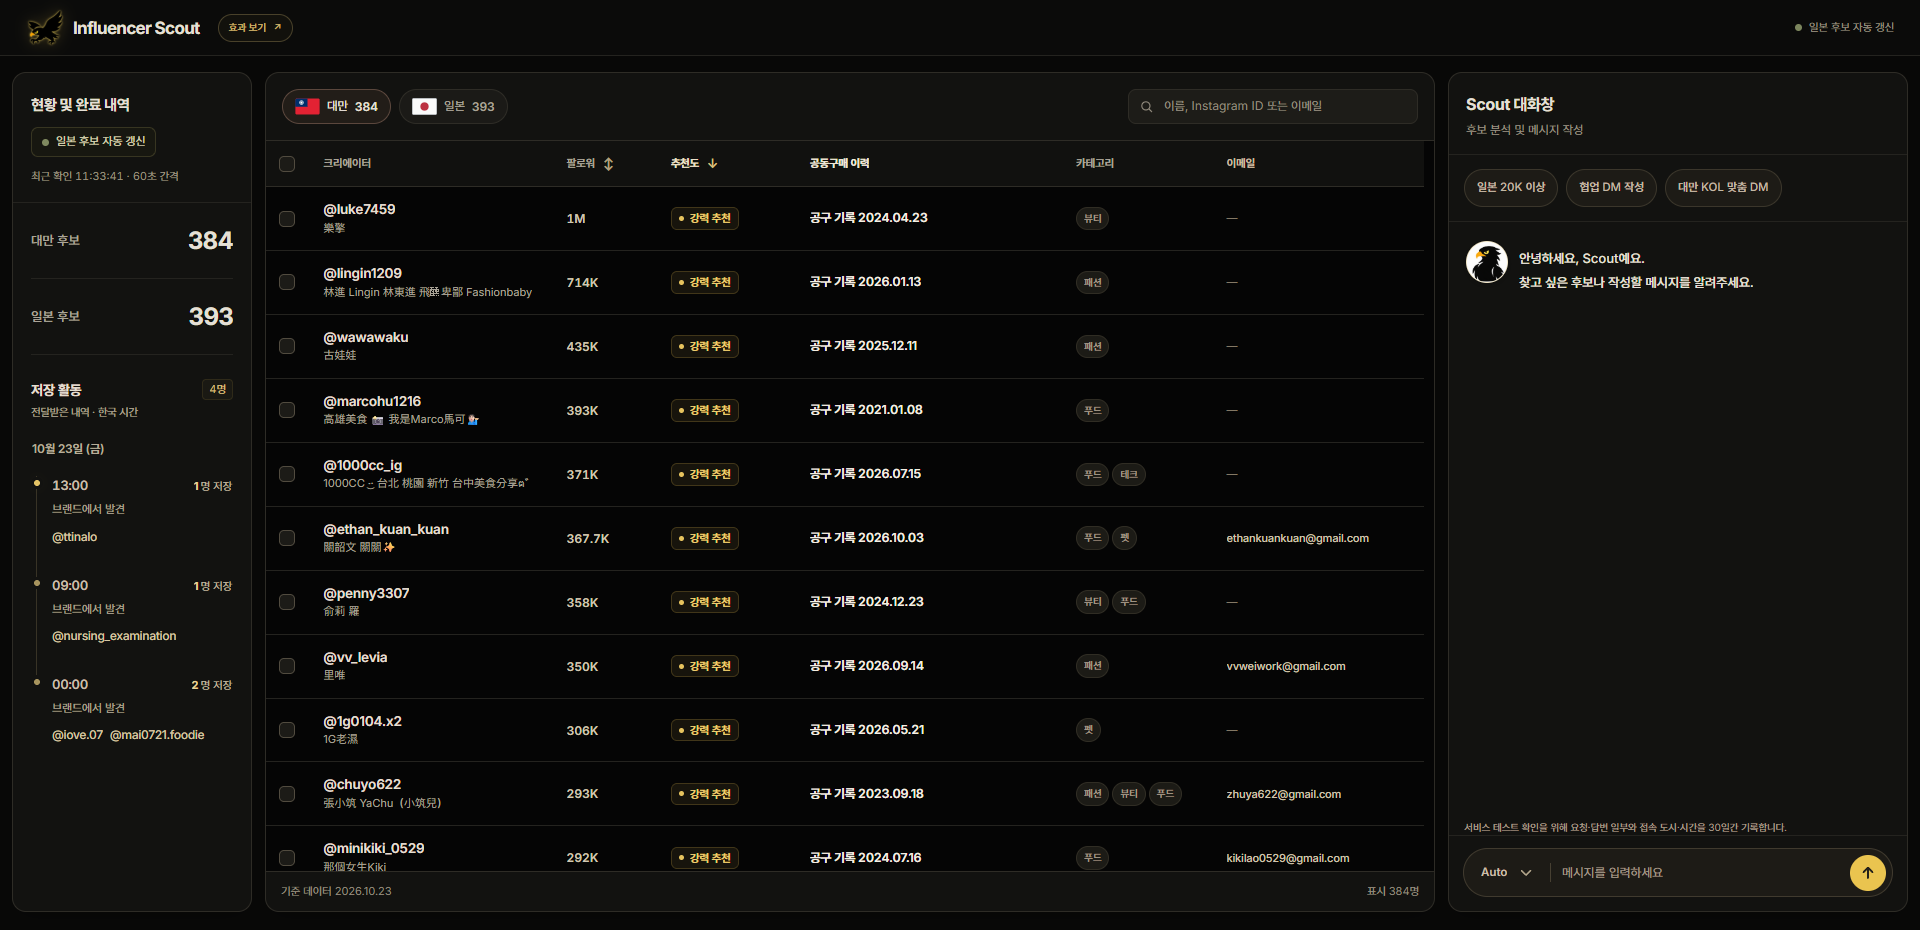Click the 대만 KOL 맞춤 DM chip
The image size is (1920, 930).
click(1722, 187)
